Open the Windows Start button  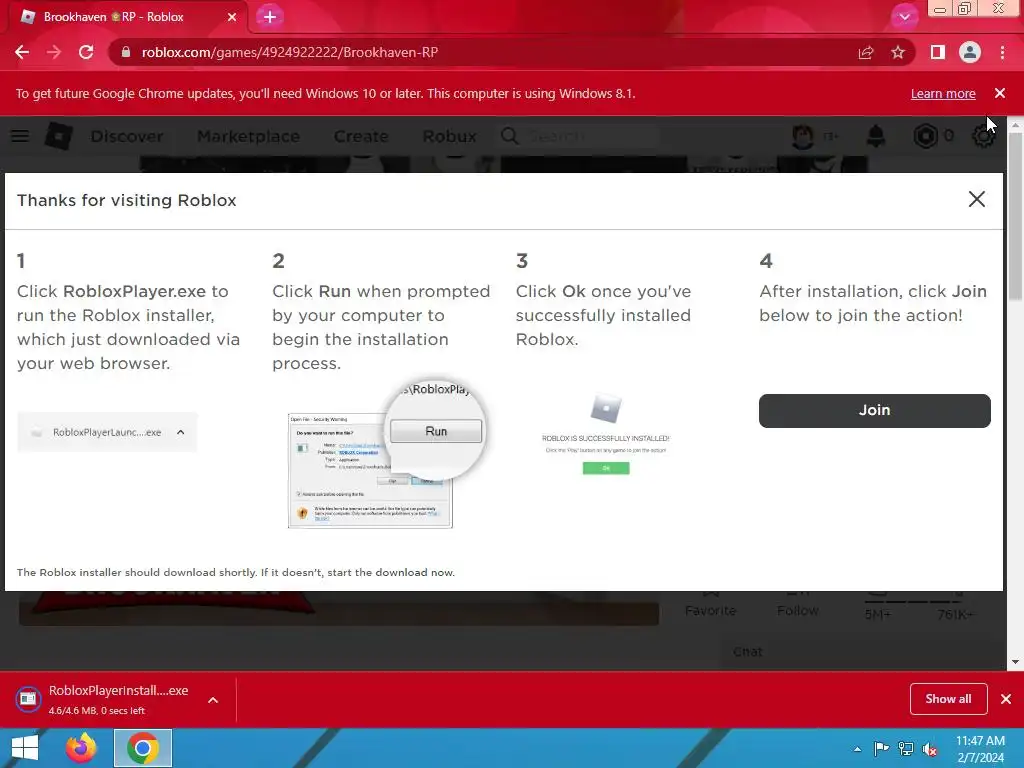point(25,748)
